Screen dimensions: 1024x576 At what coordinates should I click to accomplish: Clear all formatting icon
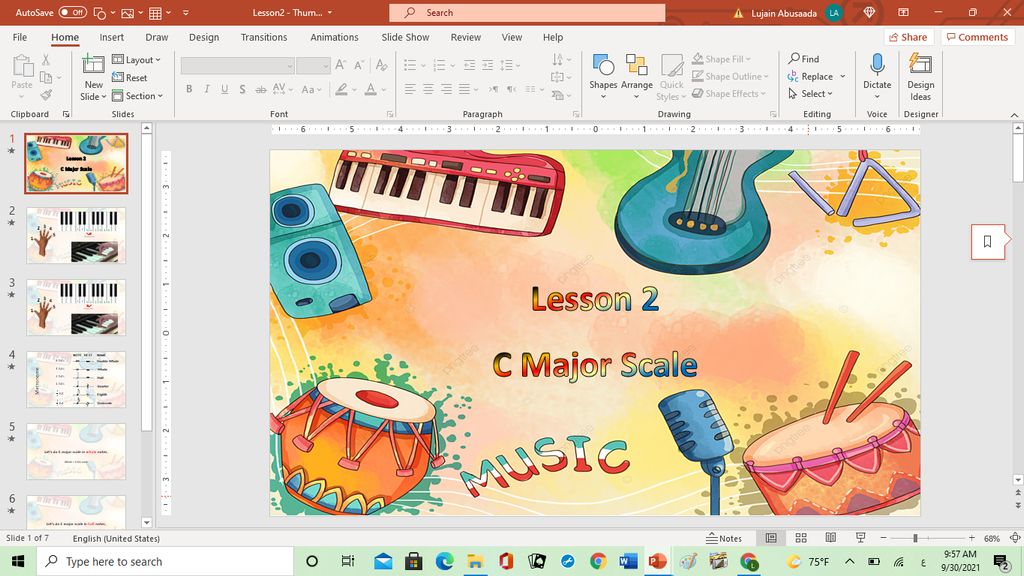381,65
